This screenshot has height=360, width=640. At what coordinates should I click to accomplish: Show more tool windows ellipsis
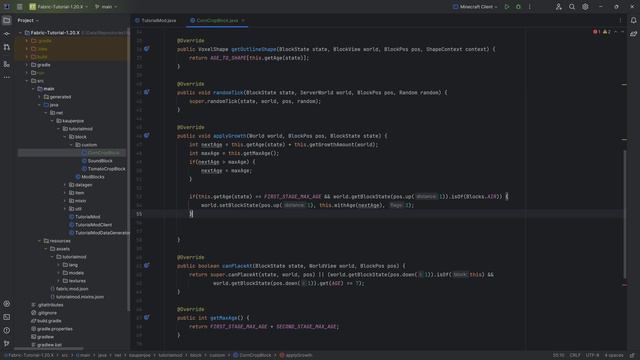click(7, 77)
